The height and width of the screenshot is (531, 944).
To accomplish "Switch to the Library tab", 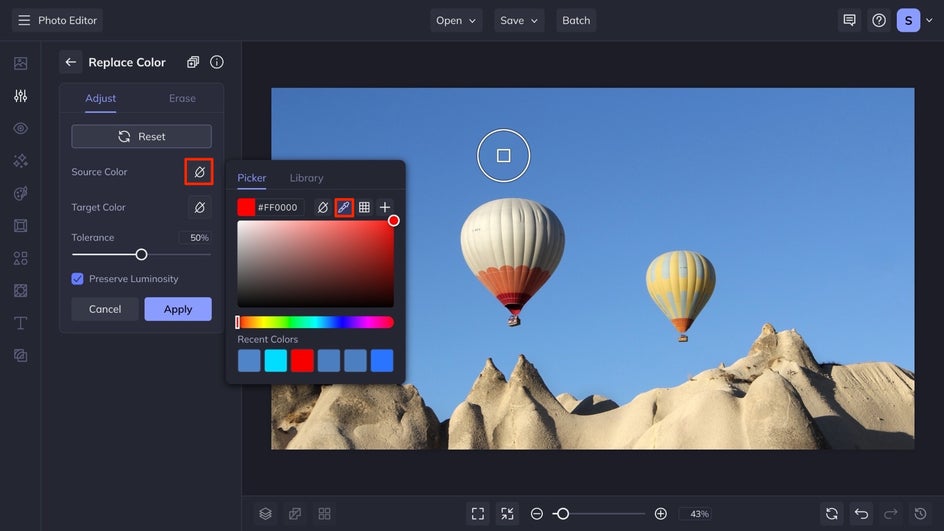I will (306, 178).
